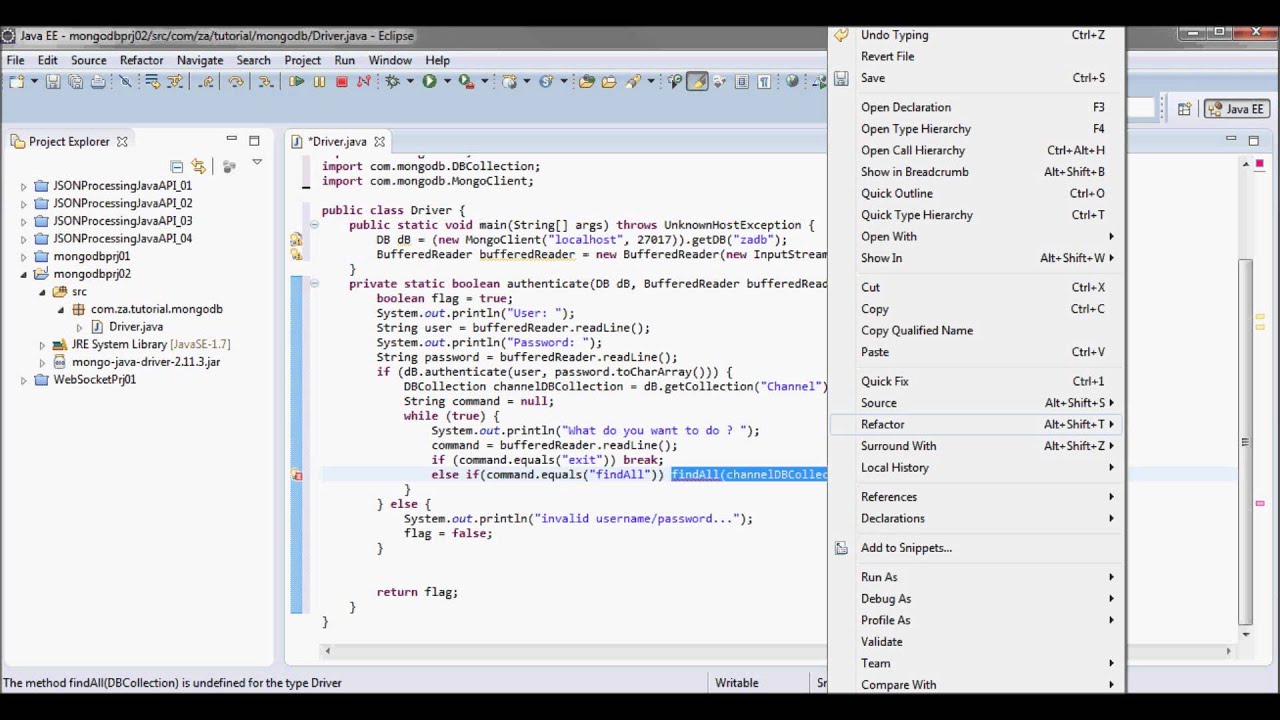The height and width of the screenshot is (720, 1280).
Task: Click the Open Perspective icon
Action: click(1184, 109)
